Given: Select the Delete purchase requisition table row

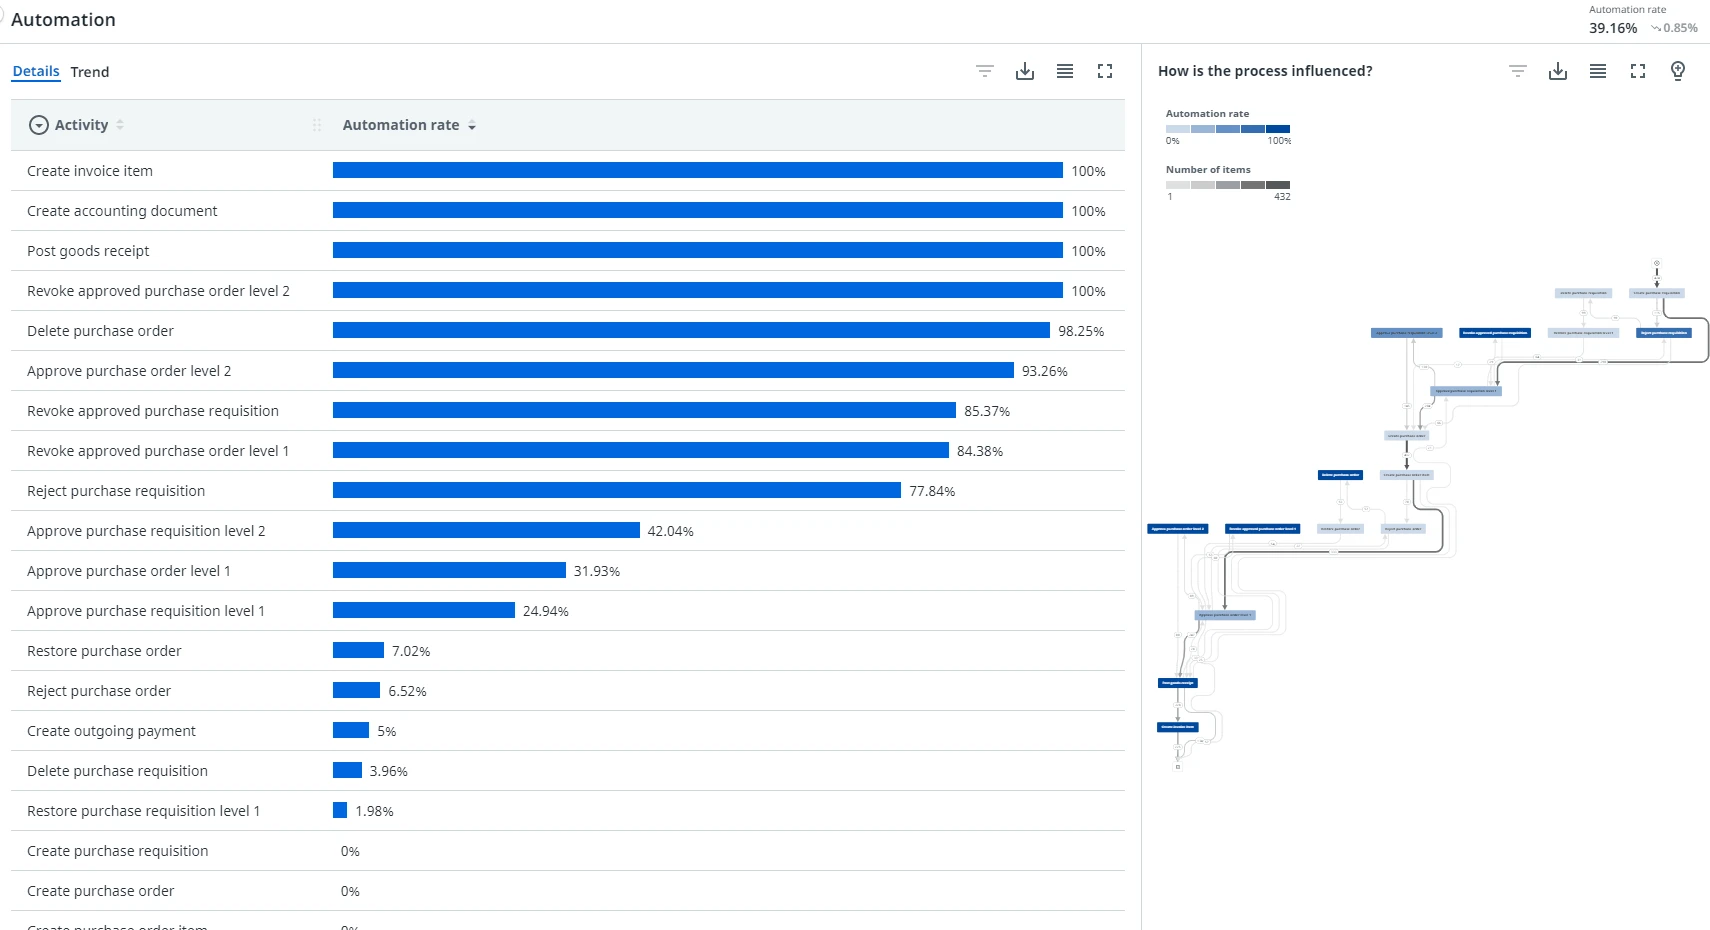Looking at the screenshot, I should [568, 771].
